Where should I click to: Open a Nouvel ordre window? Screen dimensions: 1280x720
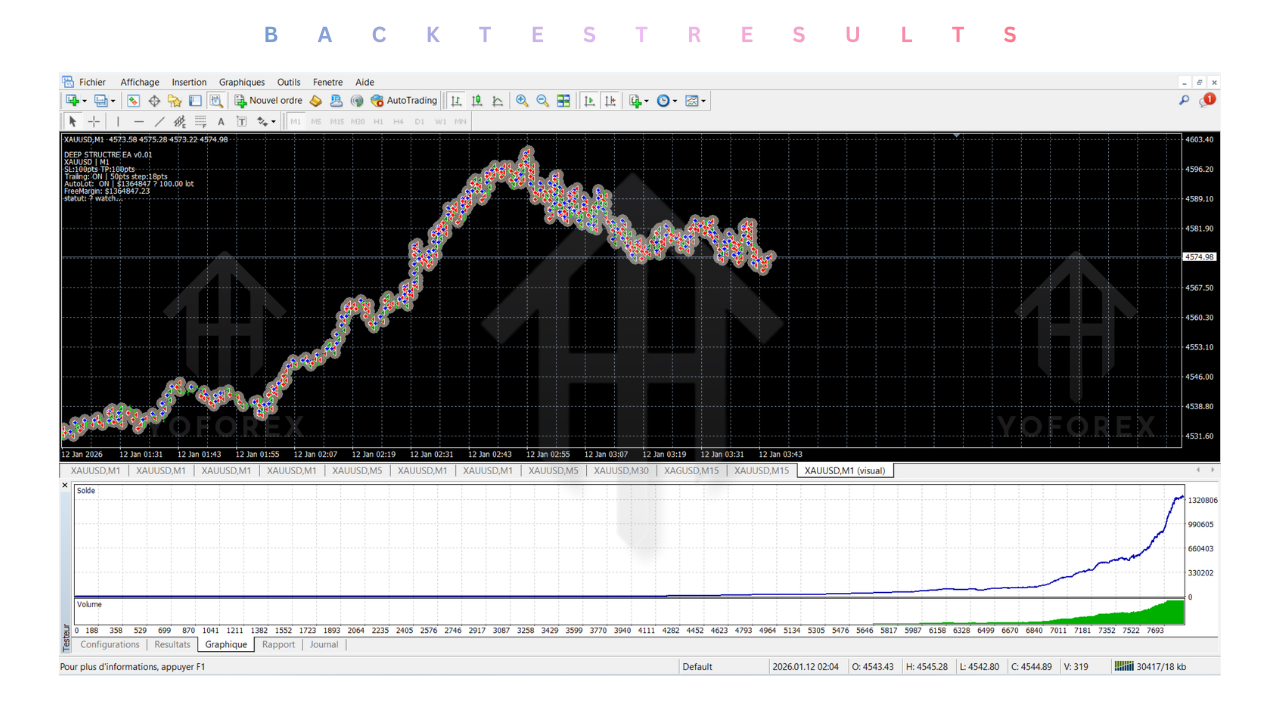point(268,100)
